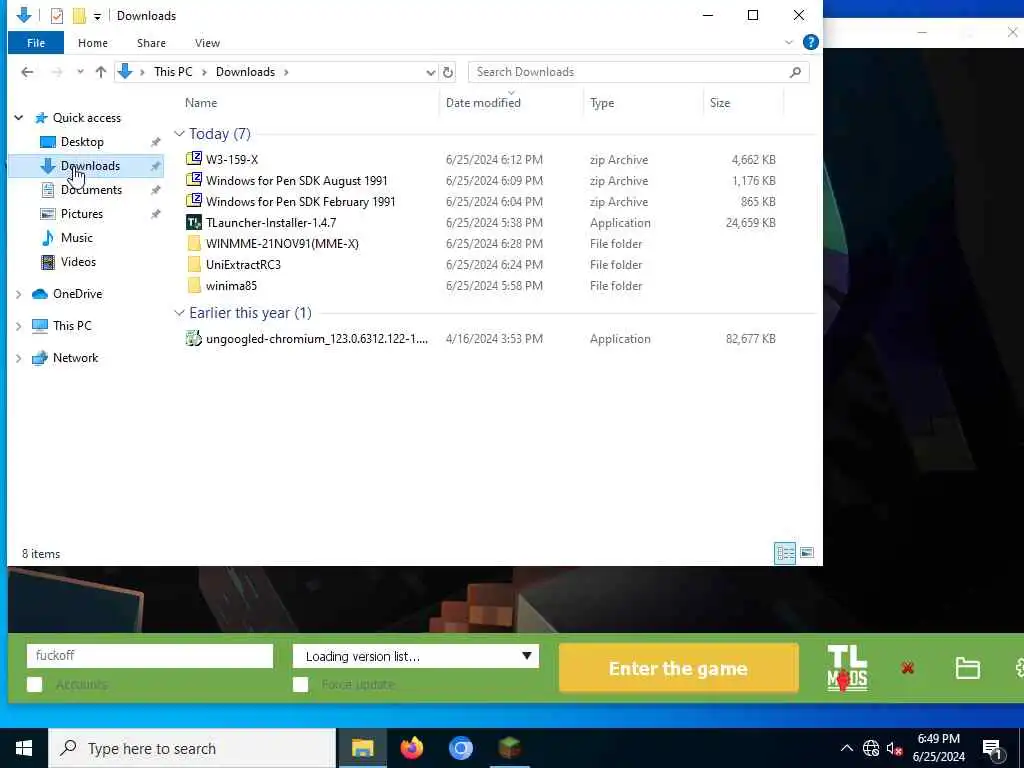Screen dimensions: 1024x768
Task: Click the taskbar Type here to search box
Action: click(192, 748)
